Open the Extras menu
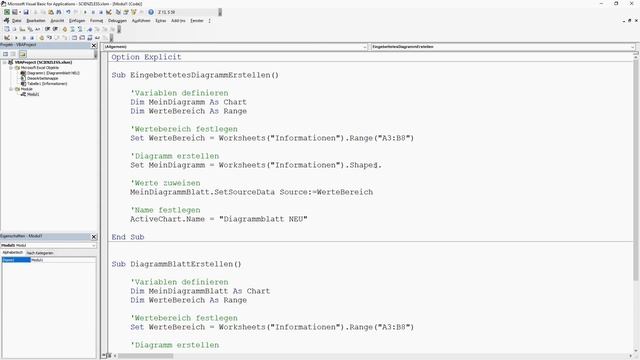Screen dimensions: 640x360 pos(161,20)
